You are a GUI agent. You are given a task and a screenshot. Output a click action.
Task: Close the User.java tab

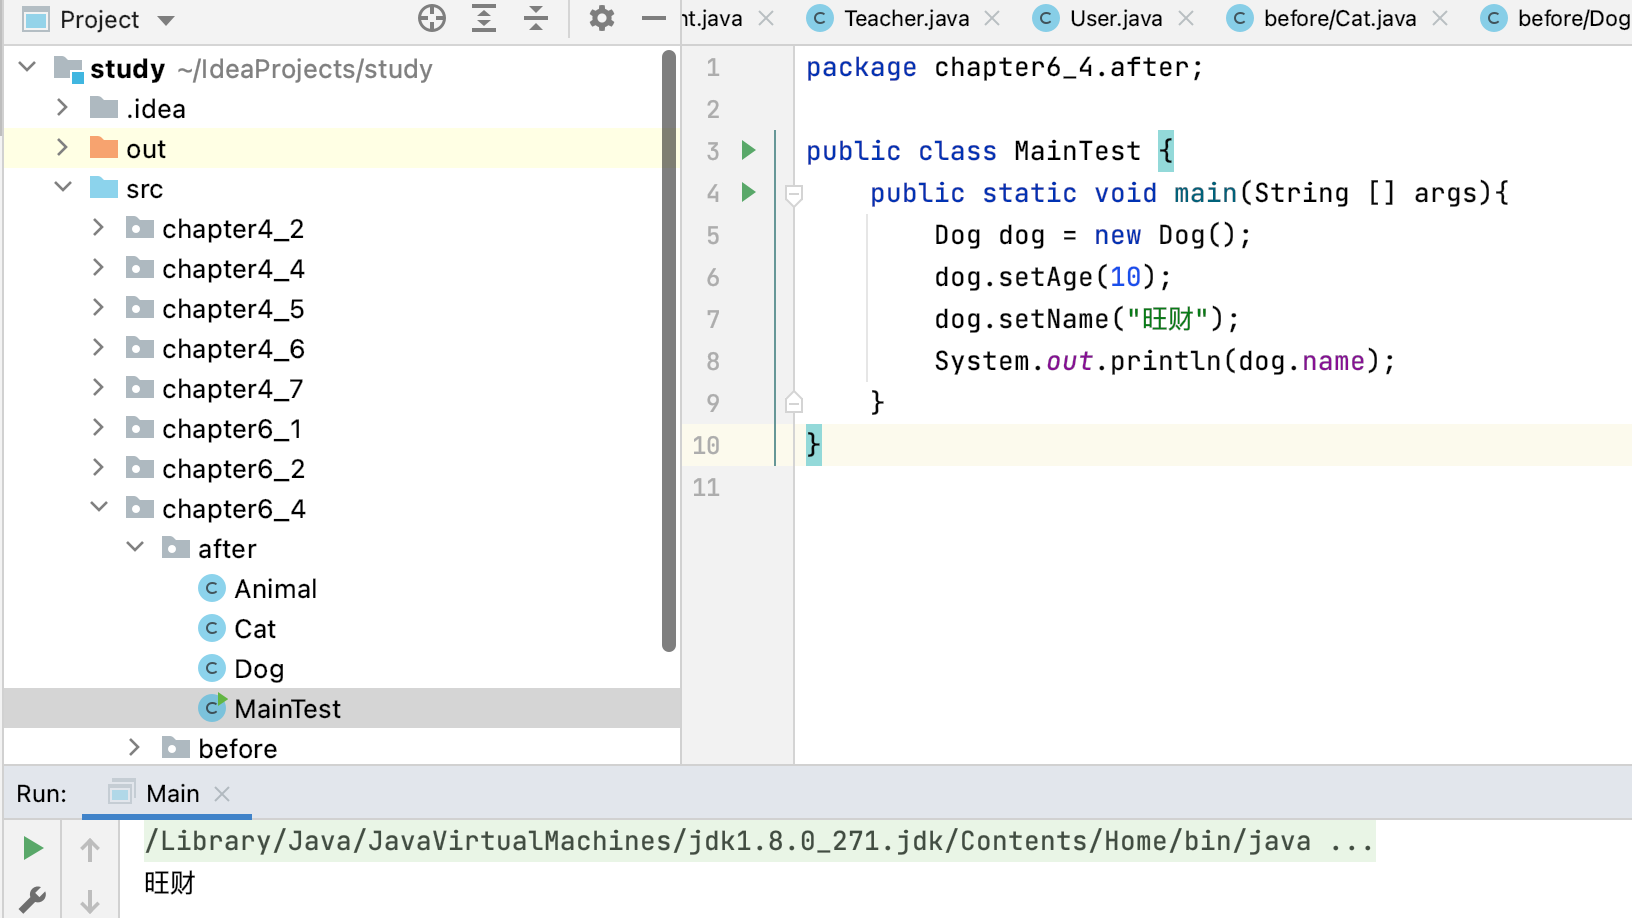[1186, 18]
